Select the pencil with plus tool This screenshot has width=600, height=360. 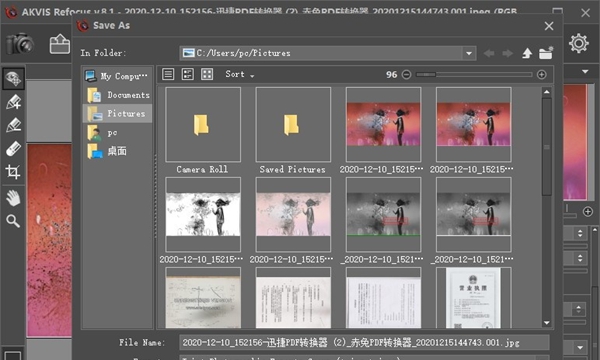(13, 102)
